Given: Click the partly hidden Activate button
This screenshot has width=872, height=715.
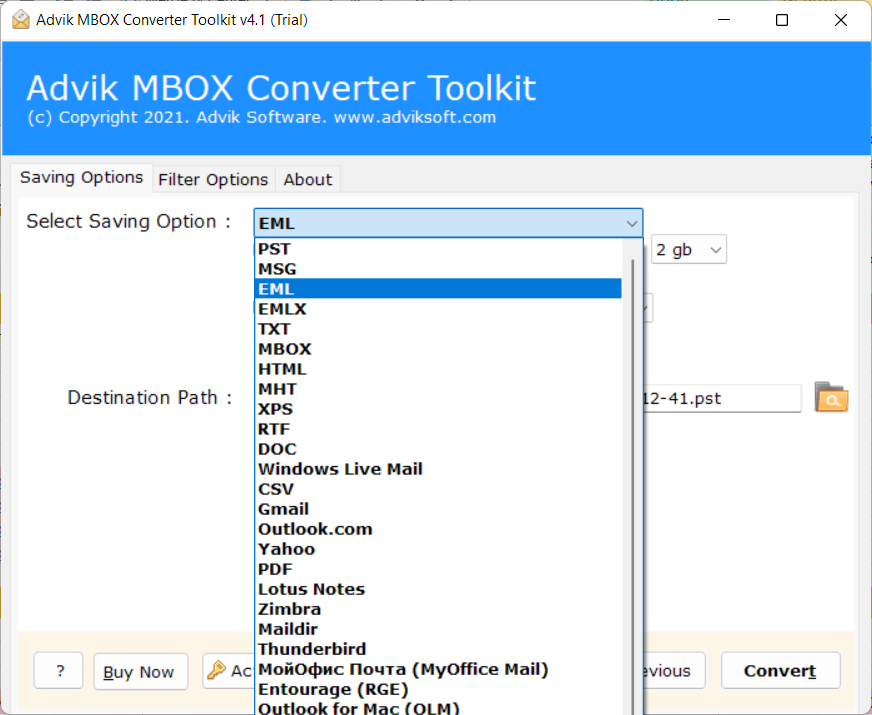Looking at the screenshot, I should point(228,671).
